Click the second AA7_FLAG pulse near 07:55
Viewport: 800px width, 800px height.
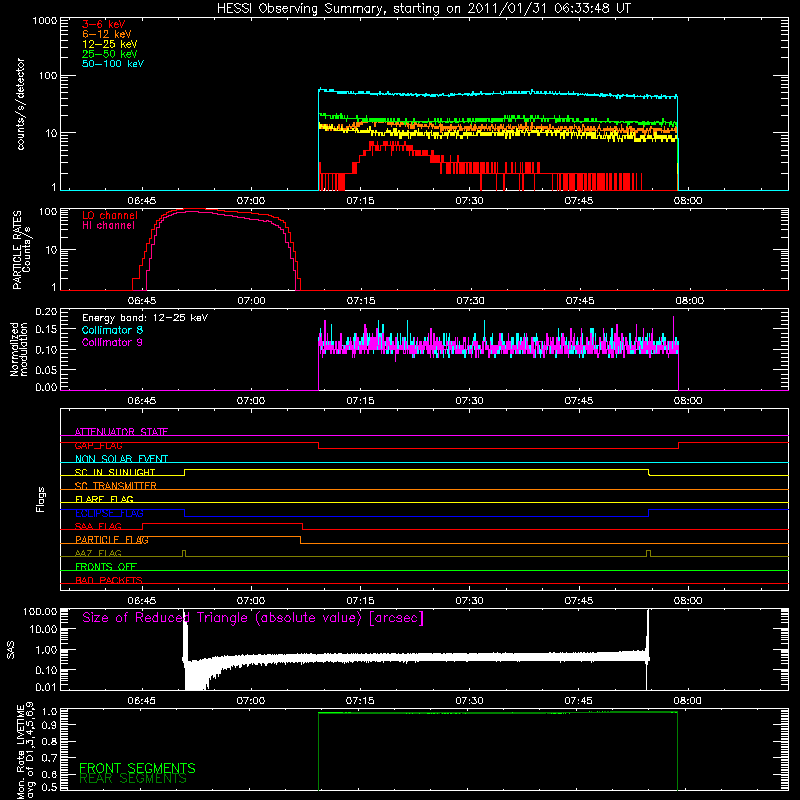pos(648,553)
